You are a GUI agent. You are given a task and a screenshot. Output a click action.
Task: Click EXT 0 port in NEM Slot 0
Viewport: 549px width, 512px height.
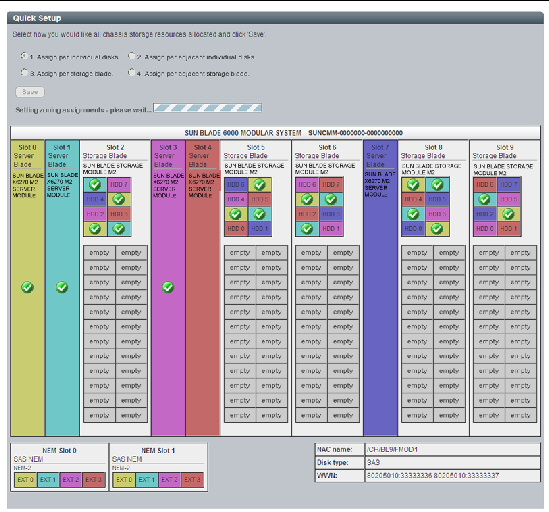(x=26, y=480)
